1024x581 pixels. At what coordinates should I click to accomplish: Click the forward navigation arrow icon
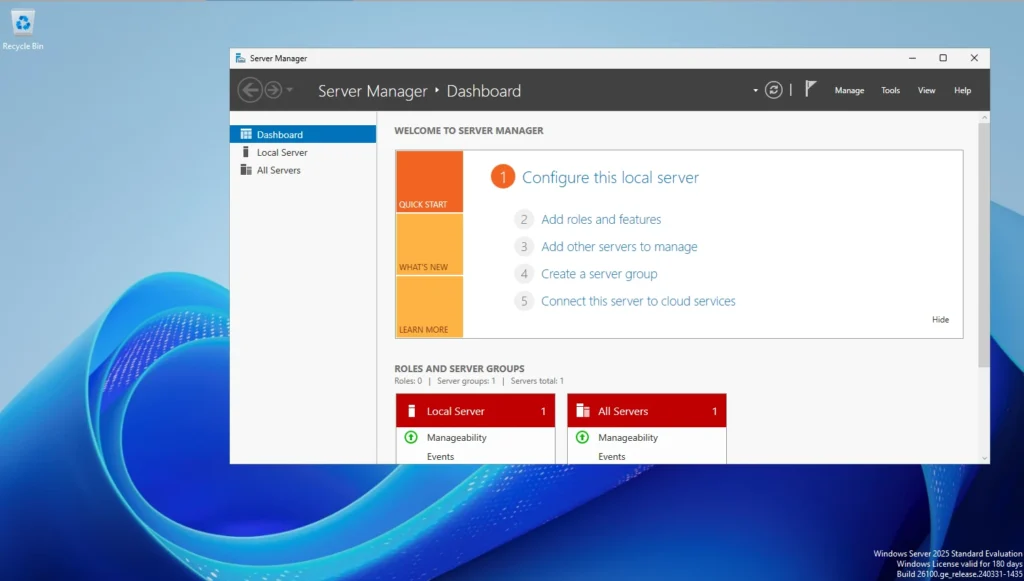(273, 90)
